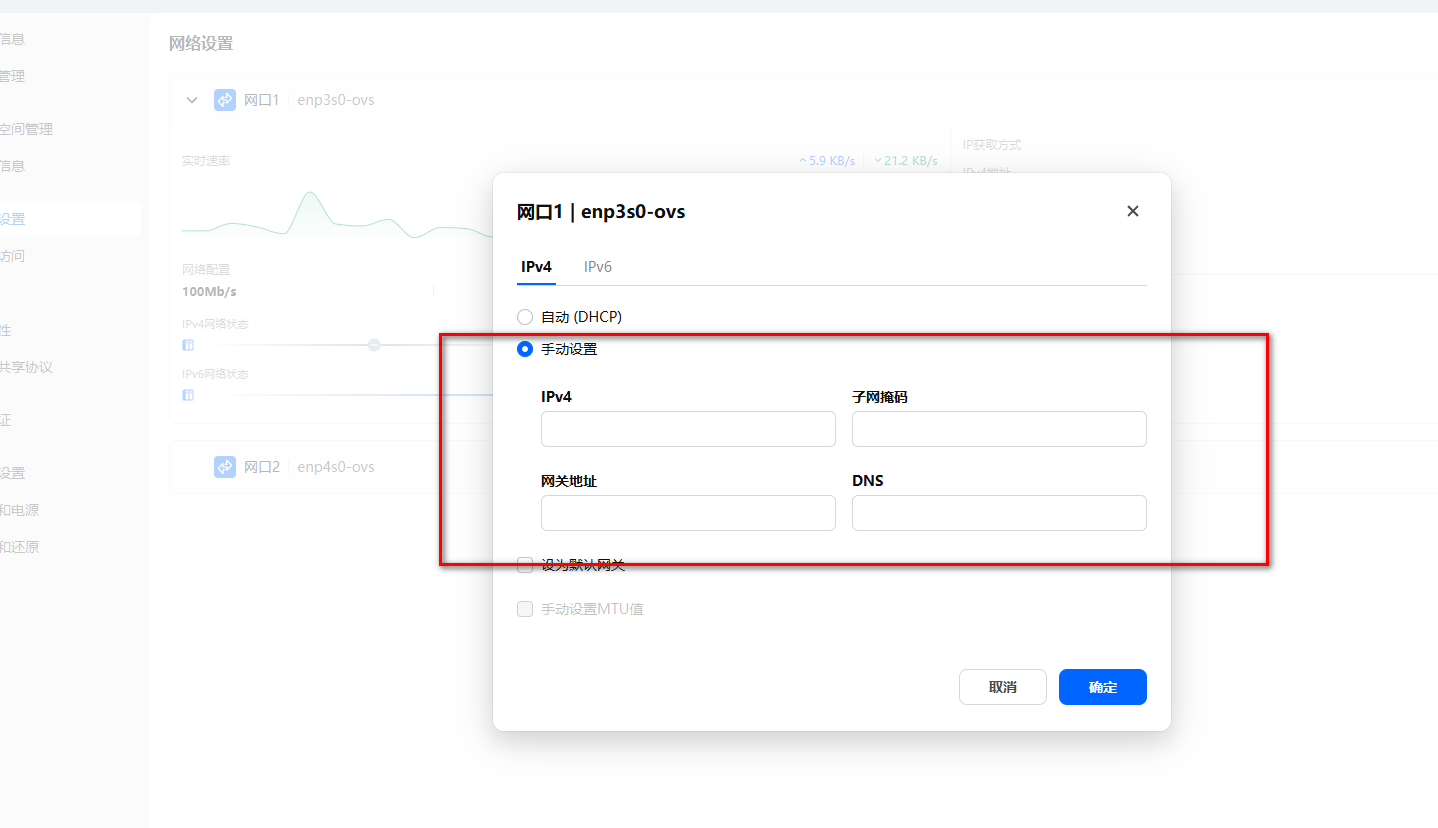Confirm settings with the 确定 button
This screenshot has height=828, width=1438.
1102,687
